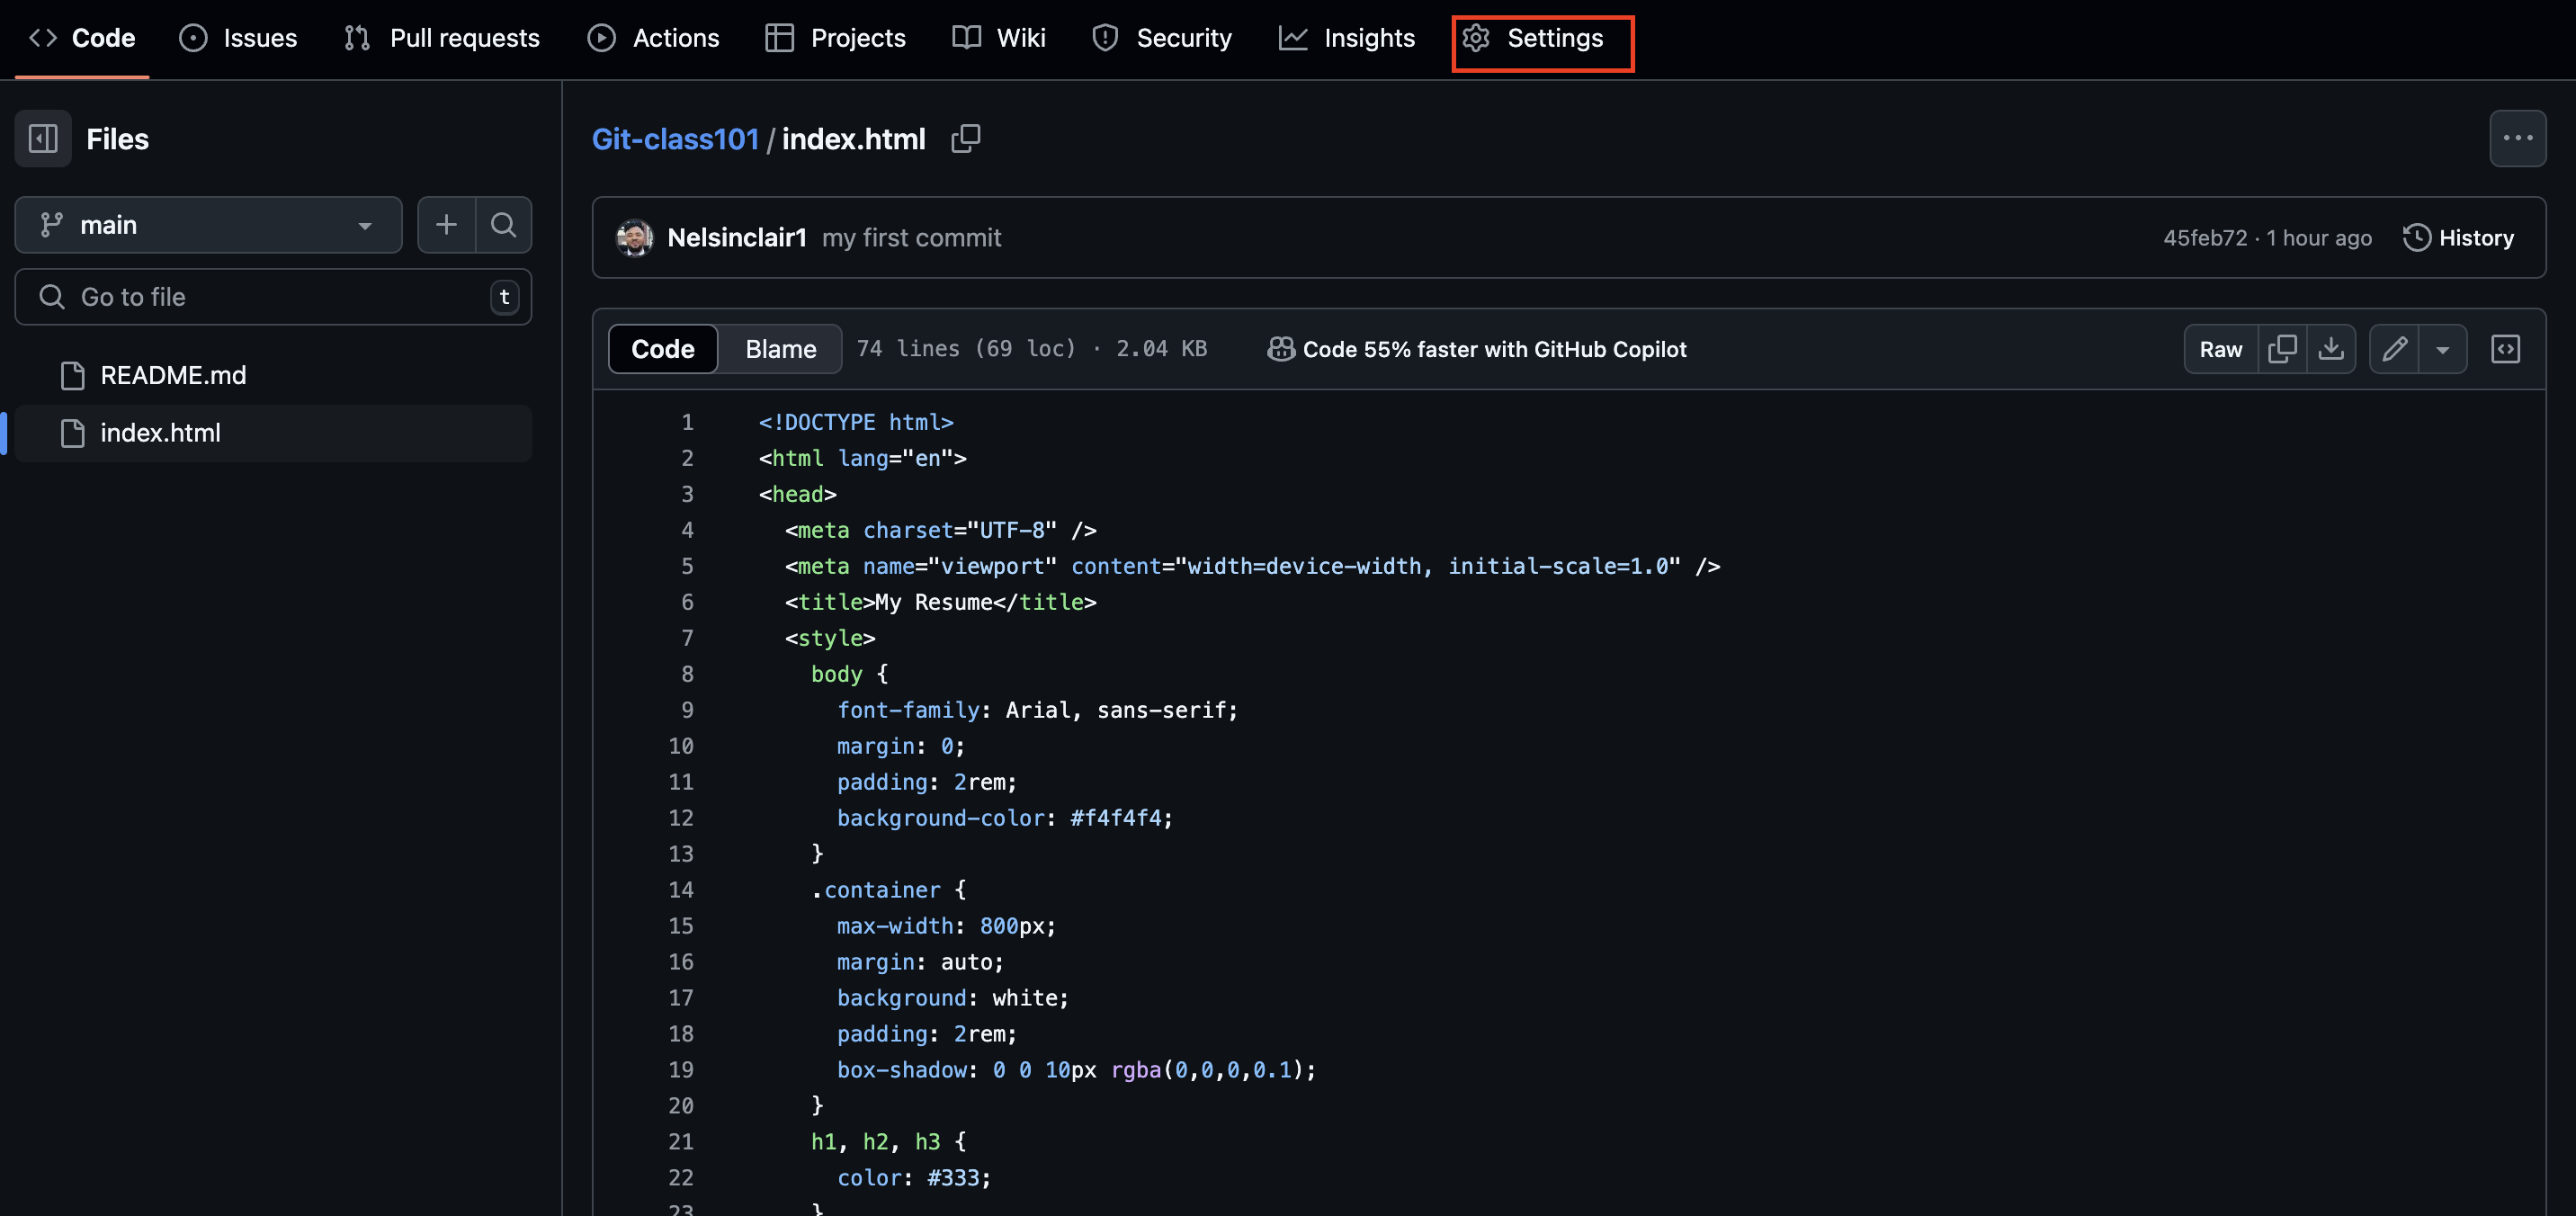Open the main branch selector dropdown

click(x=208, y=225)
